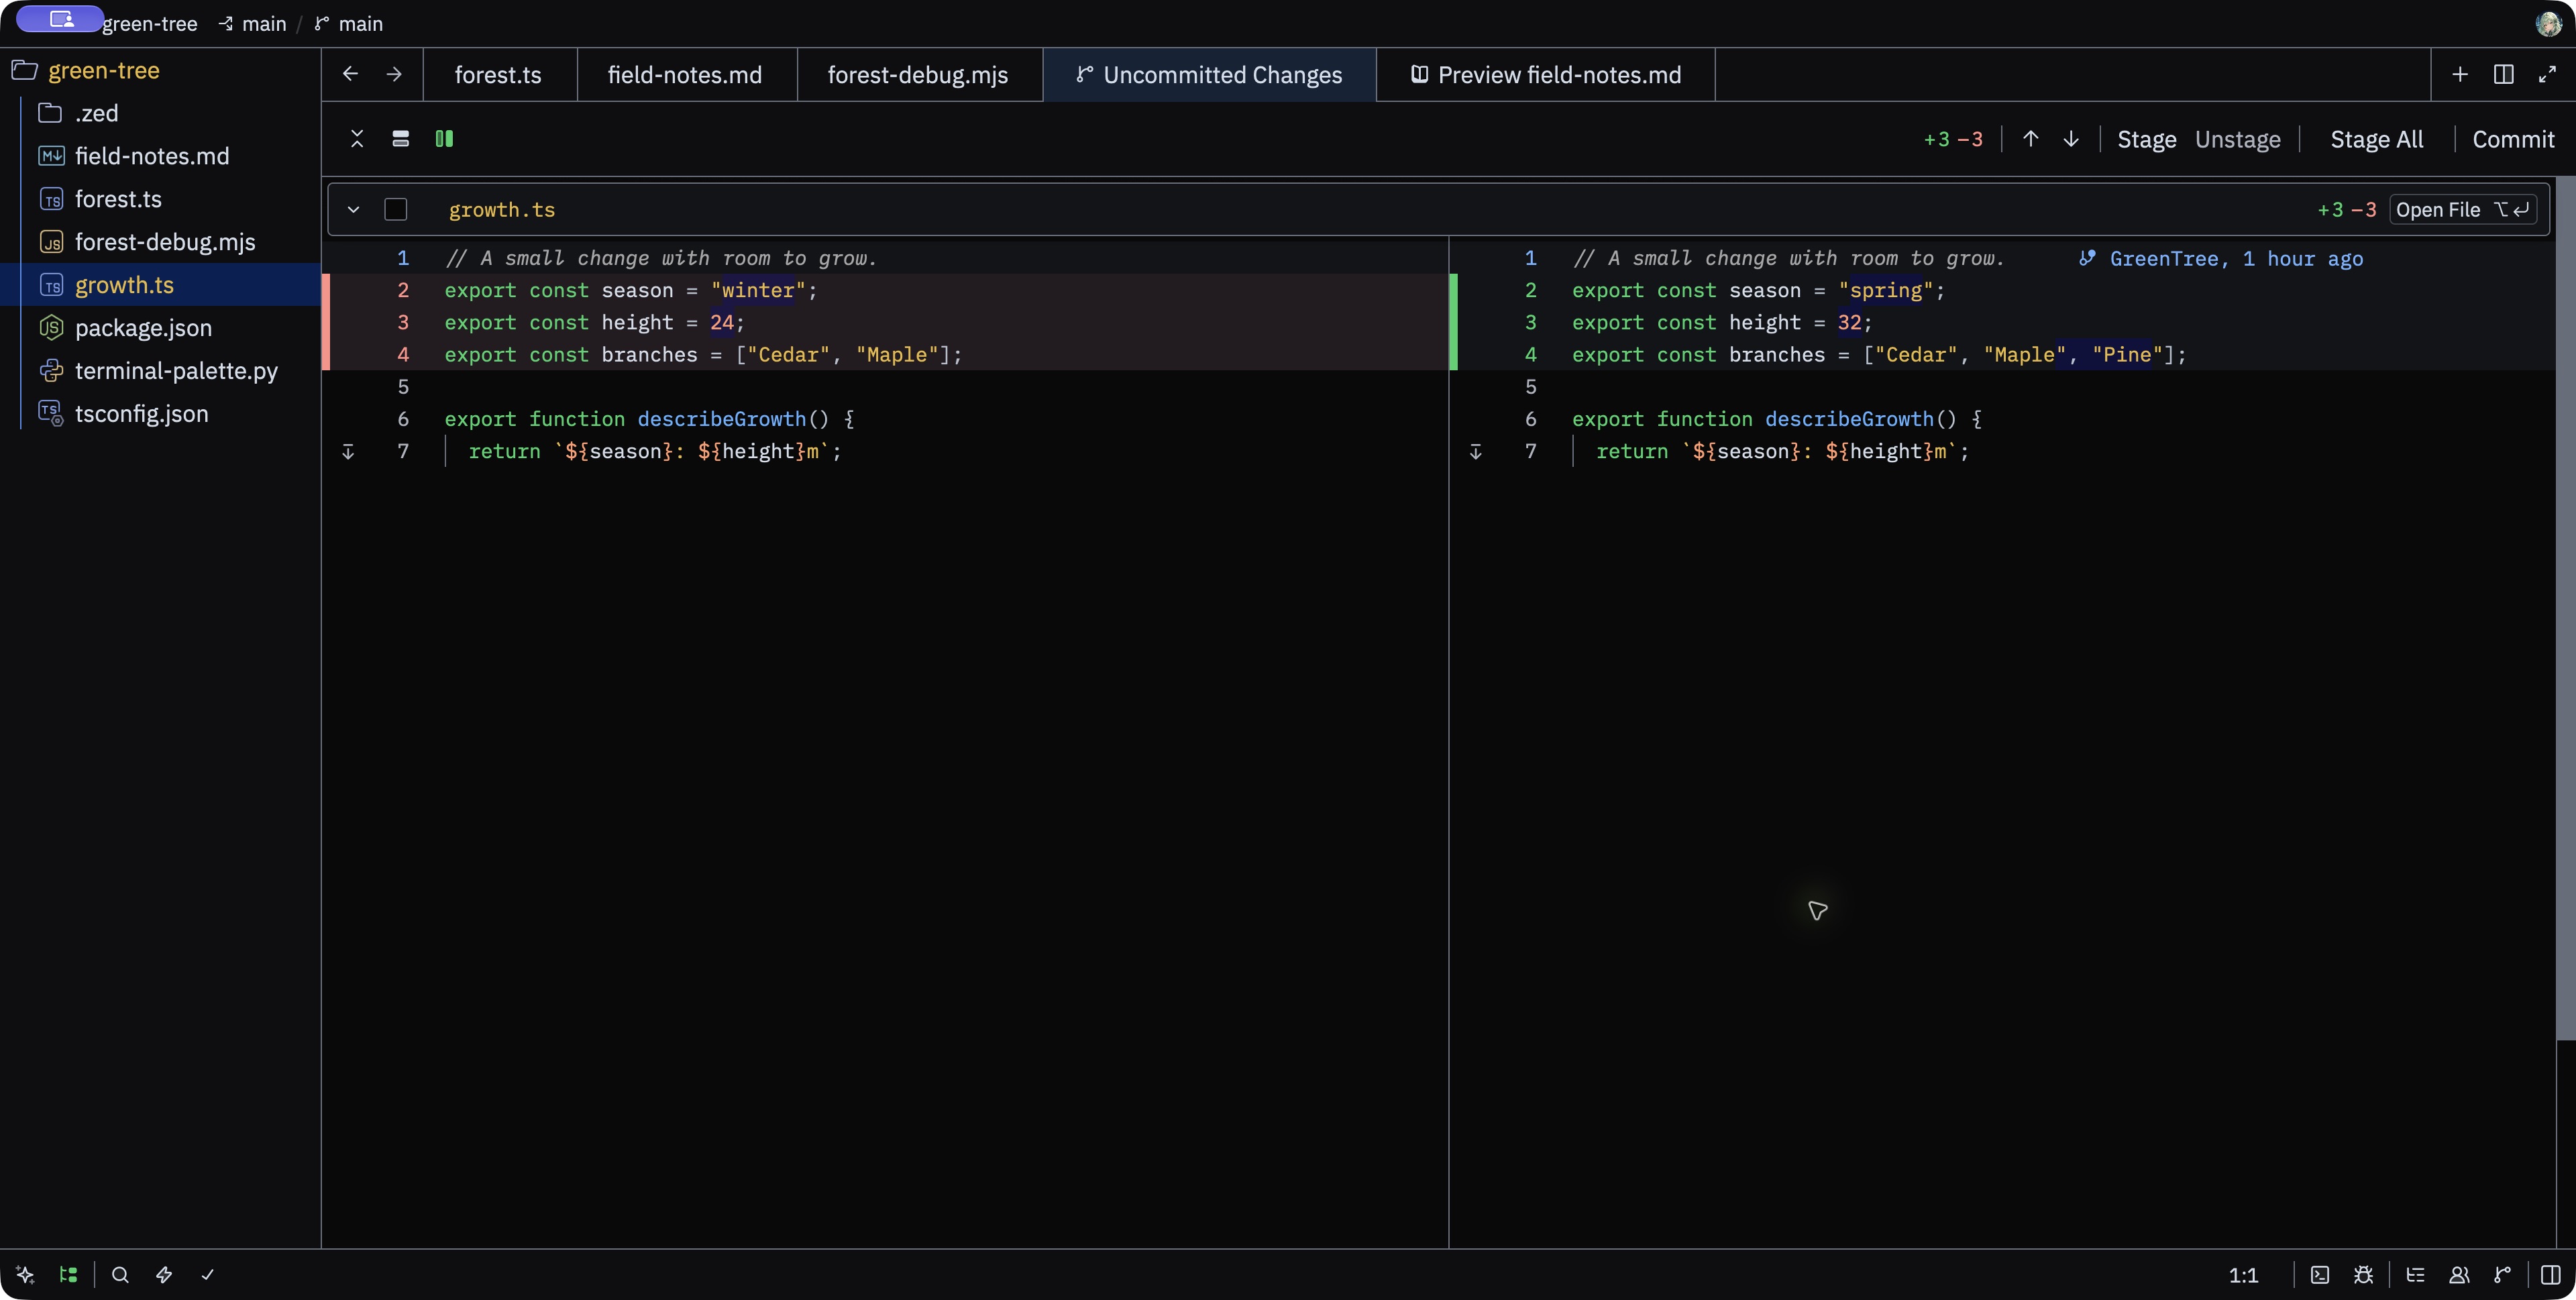2576x1300 pixels.
Task: Jump to previous hunk with the up arrow
Action: [2031, 139]
